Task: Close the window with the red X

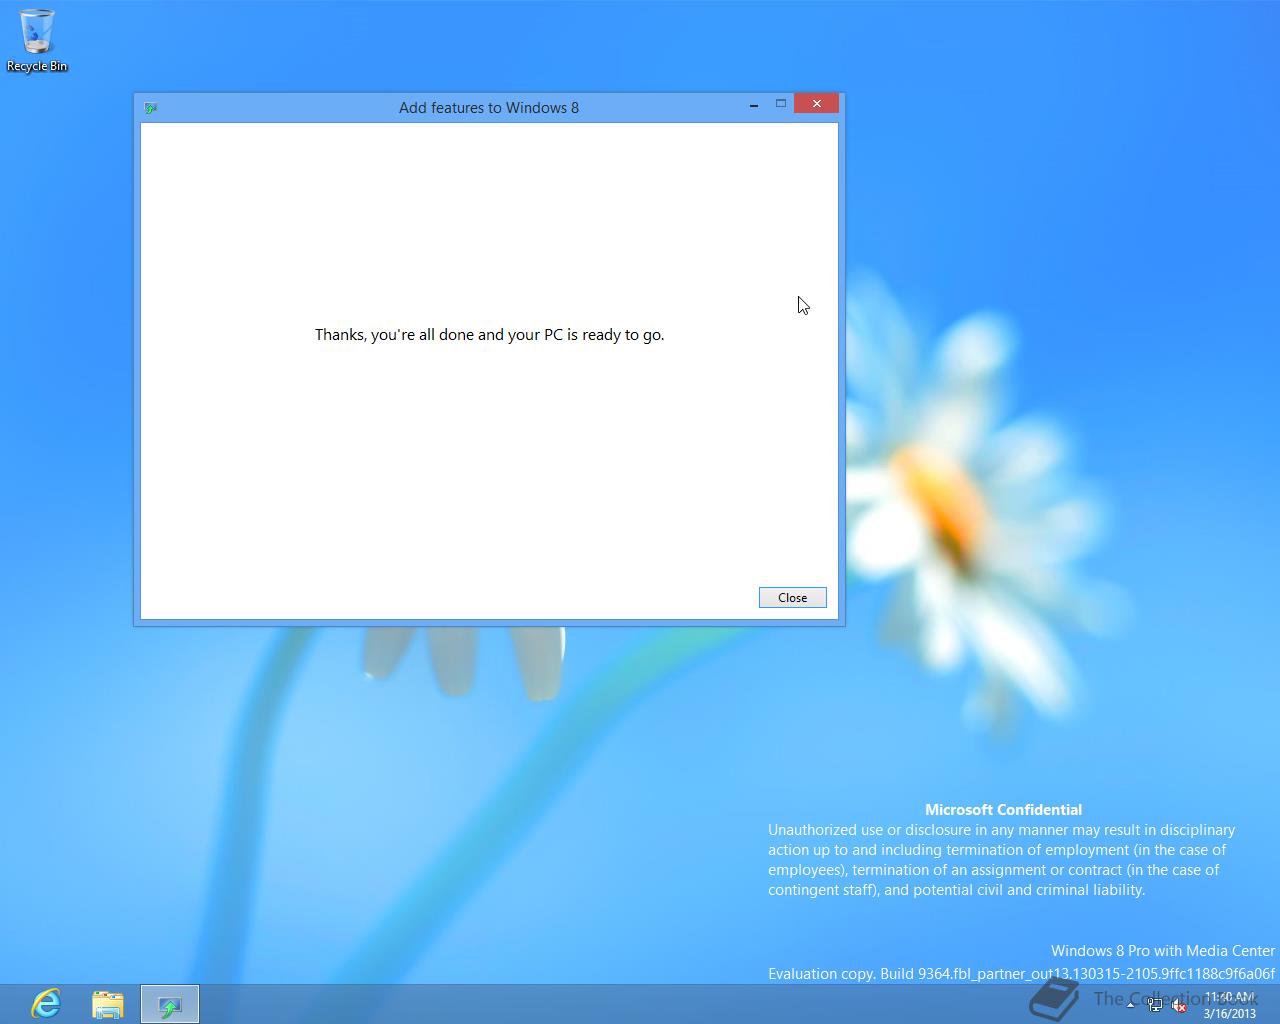Action: [x=817, y=104]
